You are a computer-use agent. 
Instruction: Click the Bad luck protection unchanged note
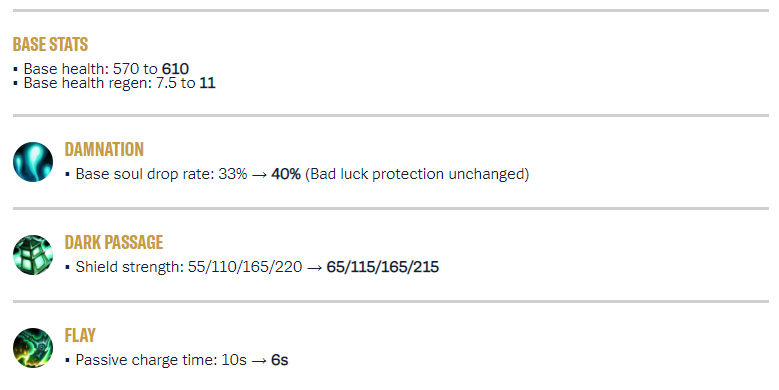[x=417, y=174]
